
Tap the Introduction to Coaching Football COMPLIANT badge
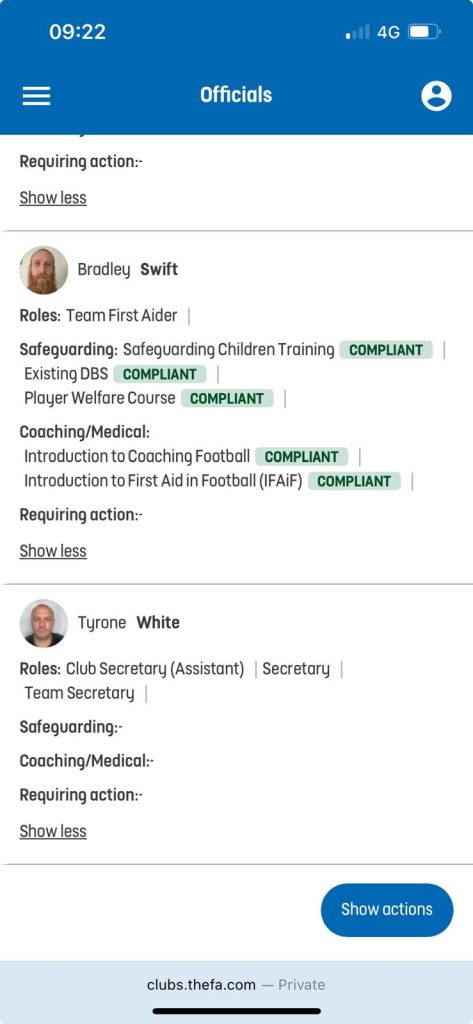[301, 456]
